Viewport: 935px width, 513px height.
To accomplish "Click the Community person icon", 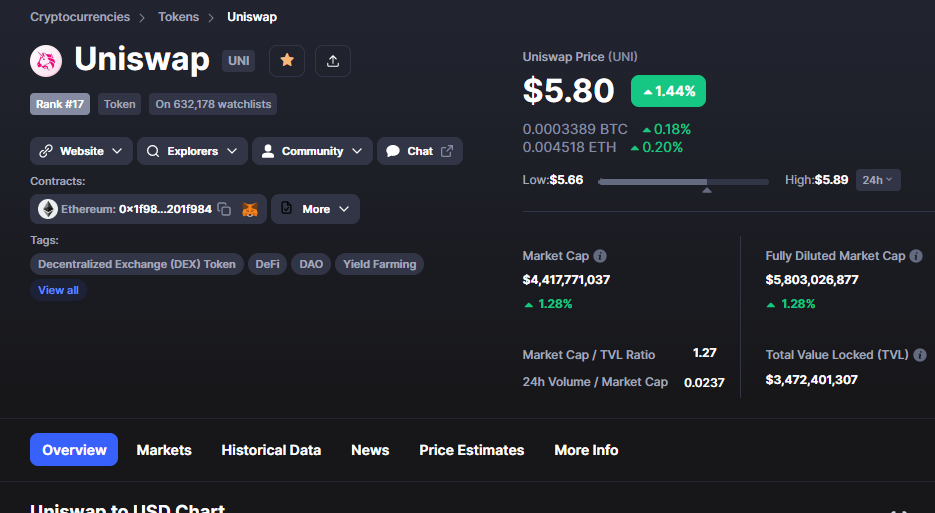I will tap(268, 151).
